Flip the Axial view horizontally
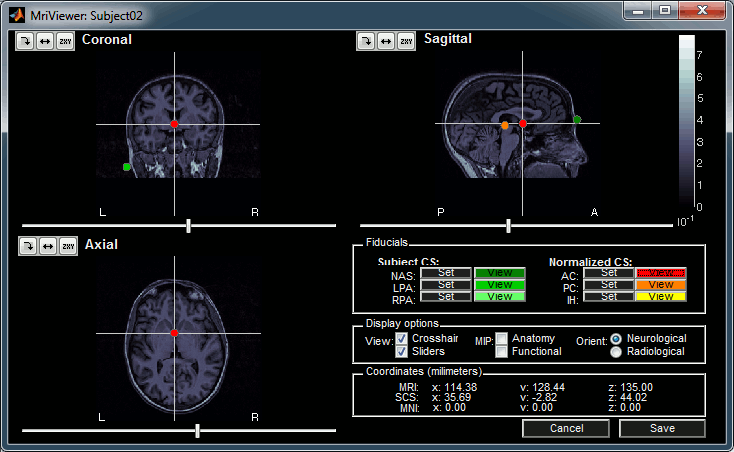734x452 pixels. pos(47,246)
